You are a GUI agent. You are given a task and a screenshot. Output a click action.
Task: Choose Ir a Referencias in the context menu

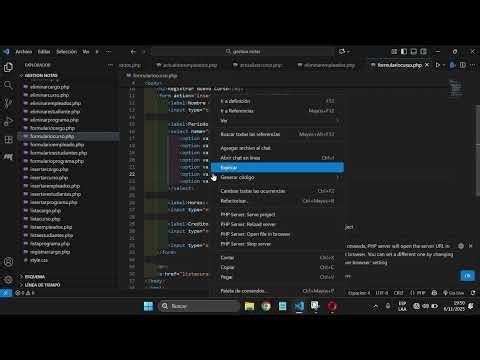[x=277, y=111]
